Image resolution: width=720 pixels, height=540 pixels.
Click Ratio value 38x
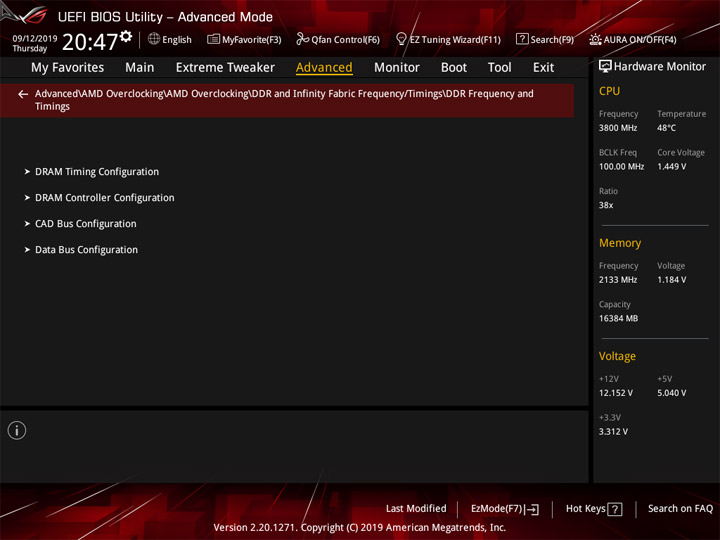[x=606, y=205]
